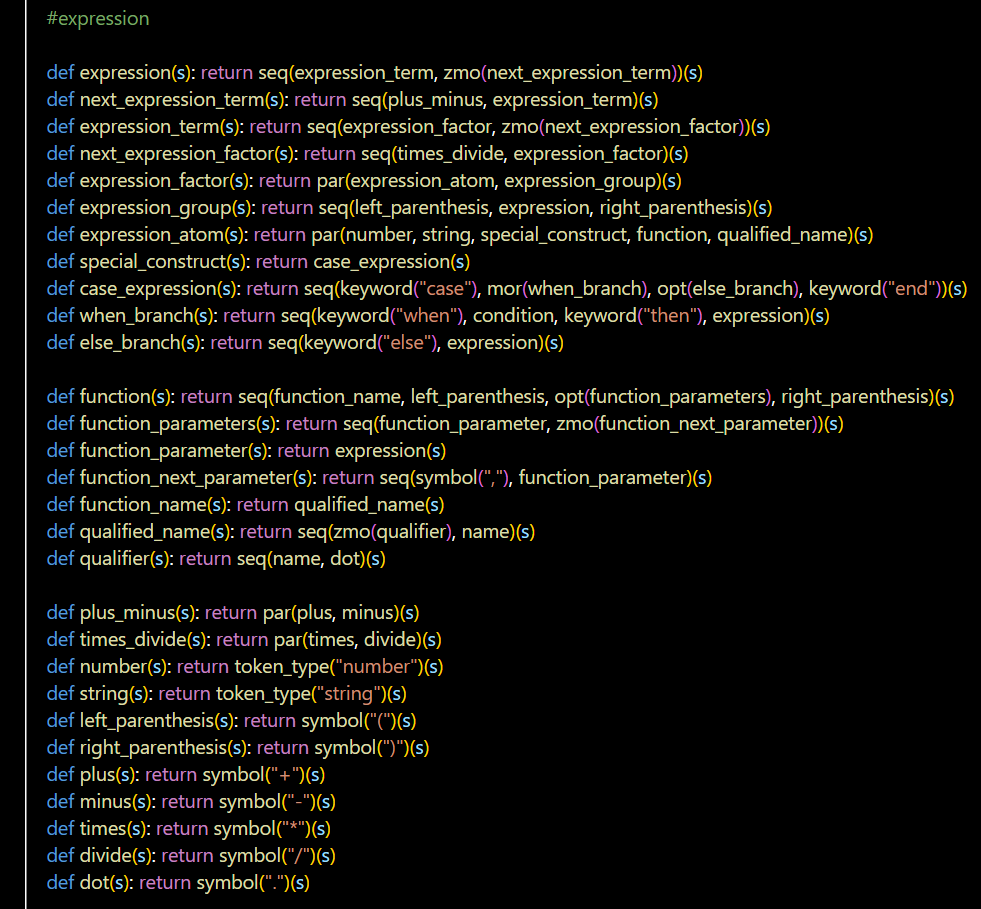Click 'par(plus, minus)' call

(x=331, y=612)
